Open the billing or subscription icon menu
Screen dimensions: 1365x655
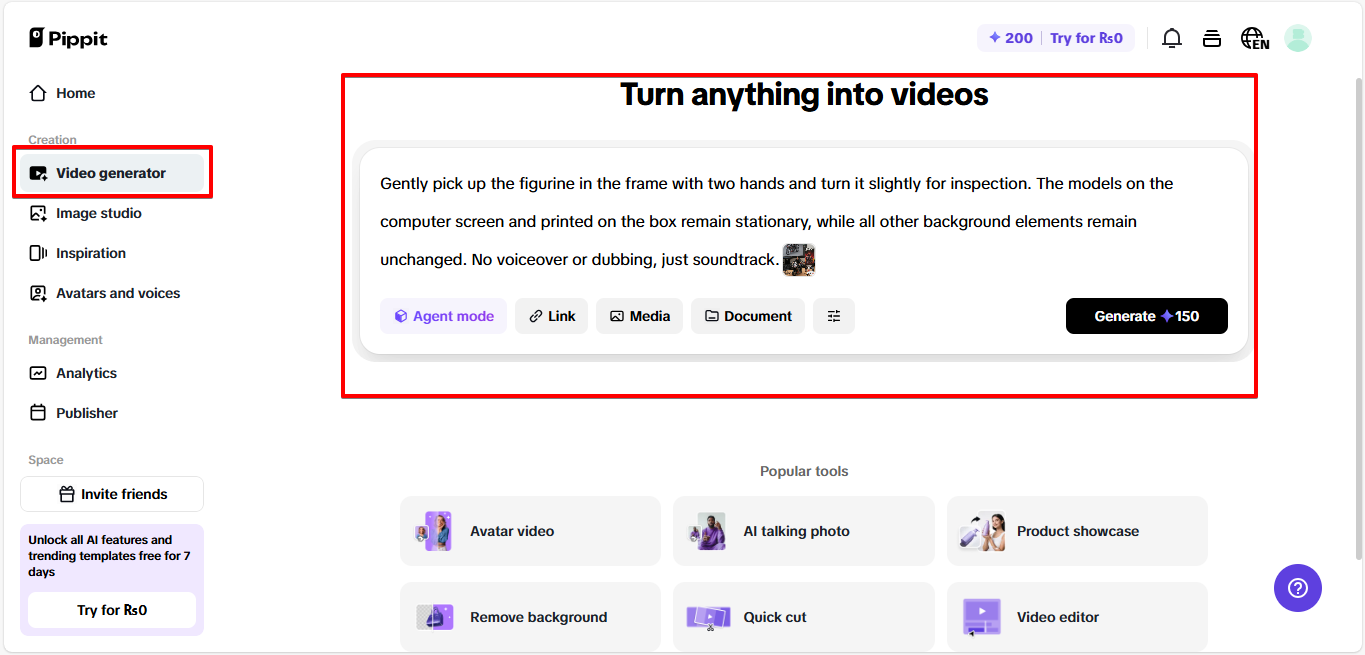[x=1212, y=37]
